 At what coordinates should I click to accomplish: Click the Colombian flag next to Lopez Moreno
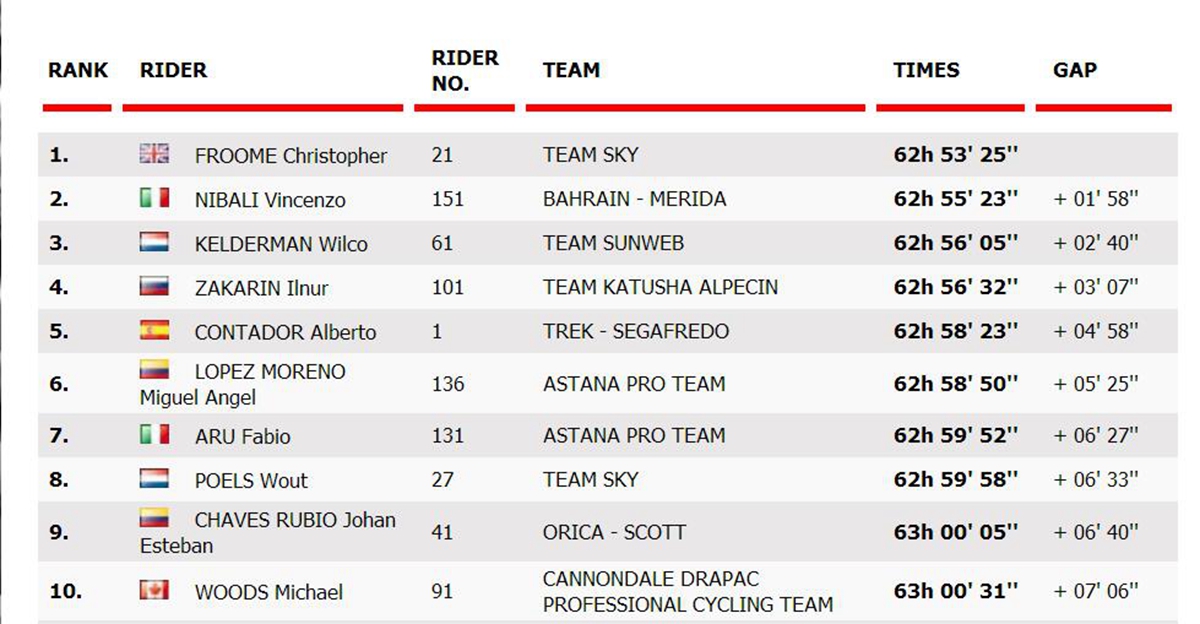click(154, 370)
